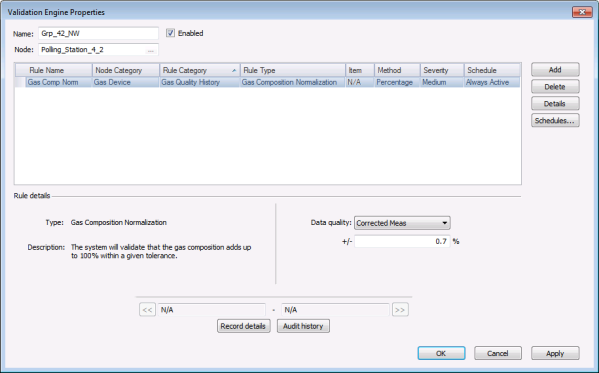
Task: Click the Name field Grp_42_NW
Action: [x=98, y=33]
